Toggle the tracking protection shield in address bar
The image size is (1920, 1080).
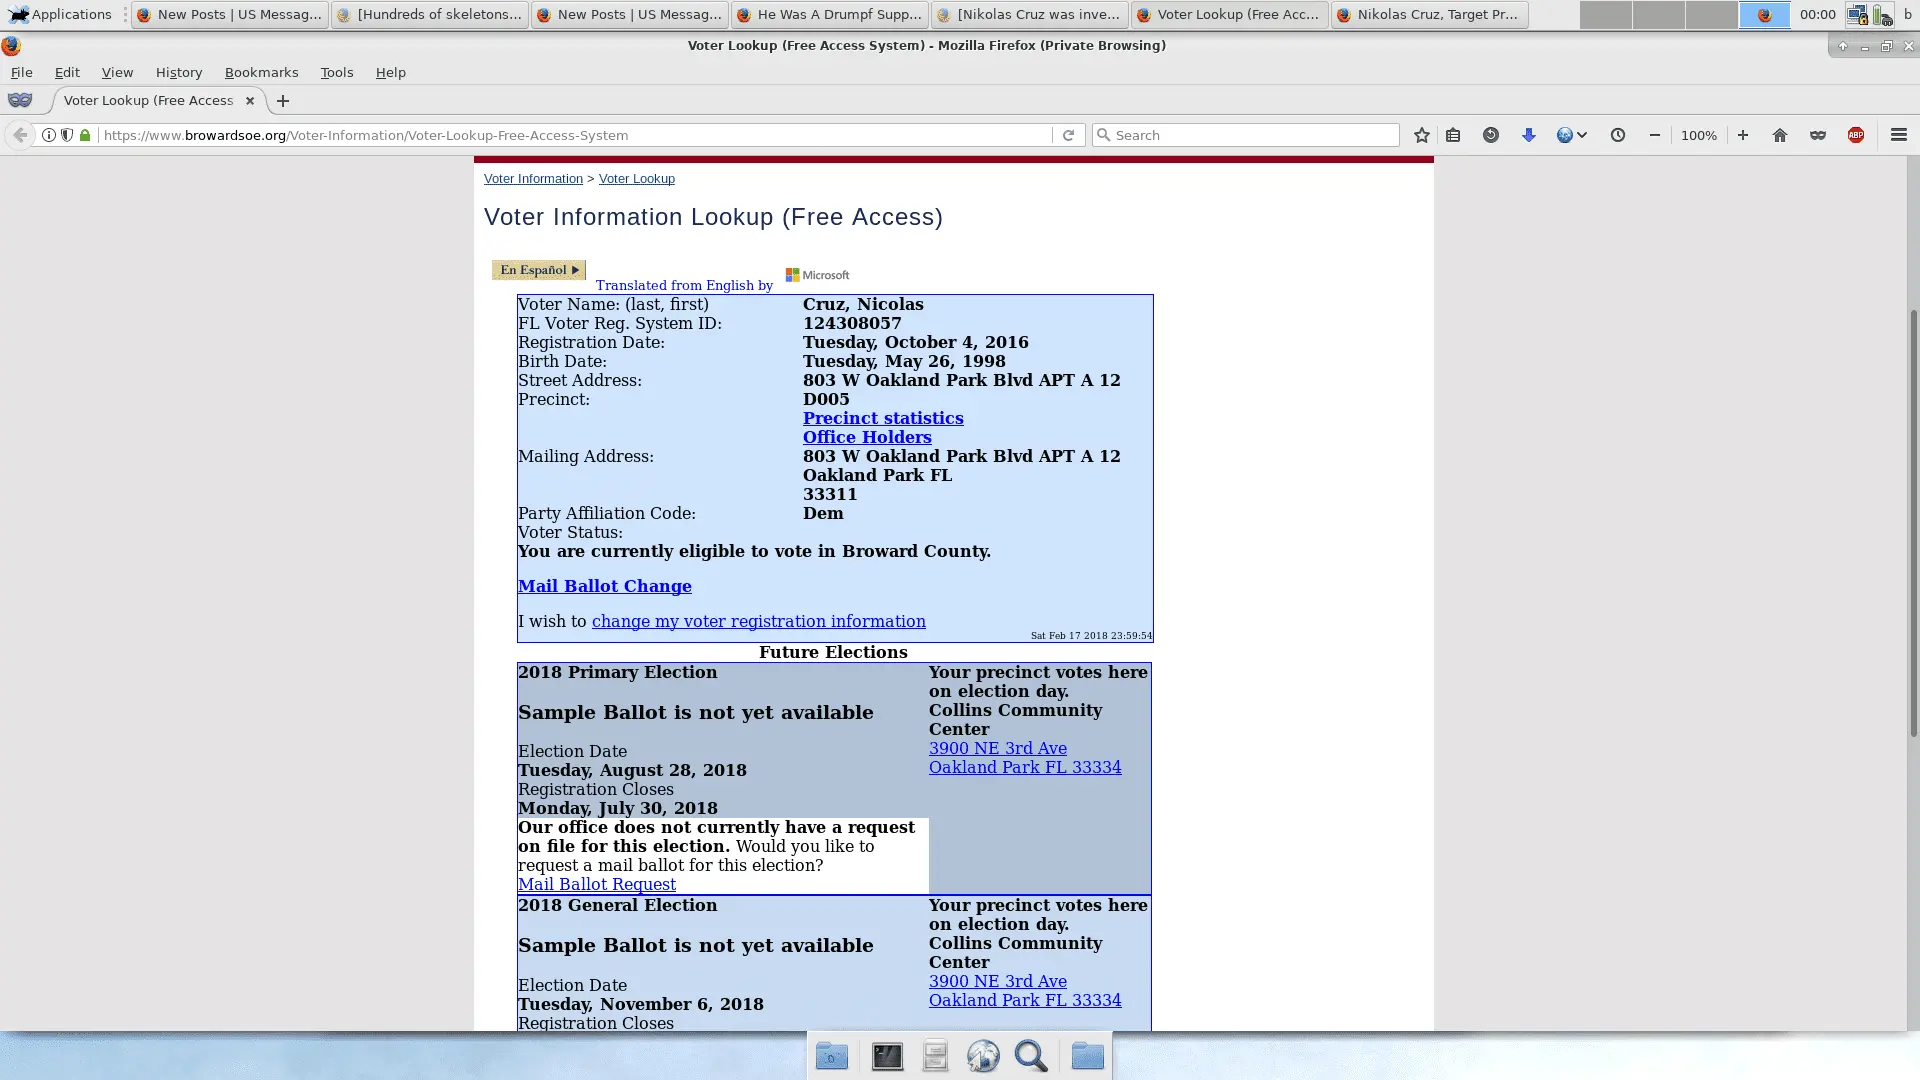pos(66,135)
